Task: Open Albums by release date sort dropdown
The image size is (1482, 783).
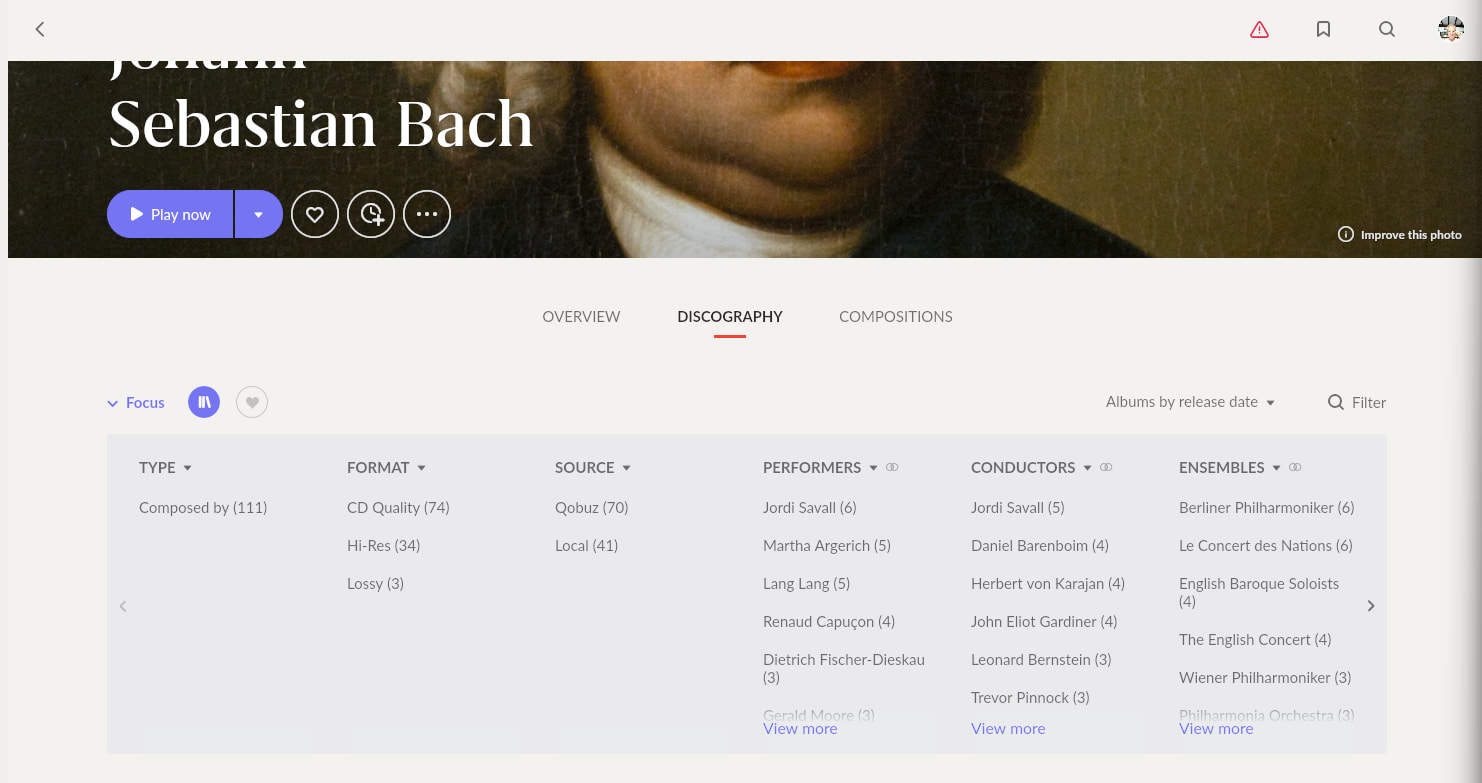Action: 1190,402
